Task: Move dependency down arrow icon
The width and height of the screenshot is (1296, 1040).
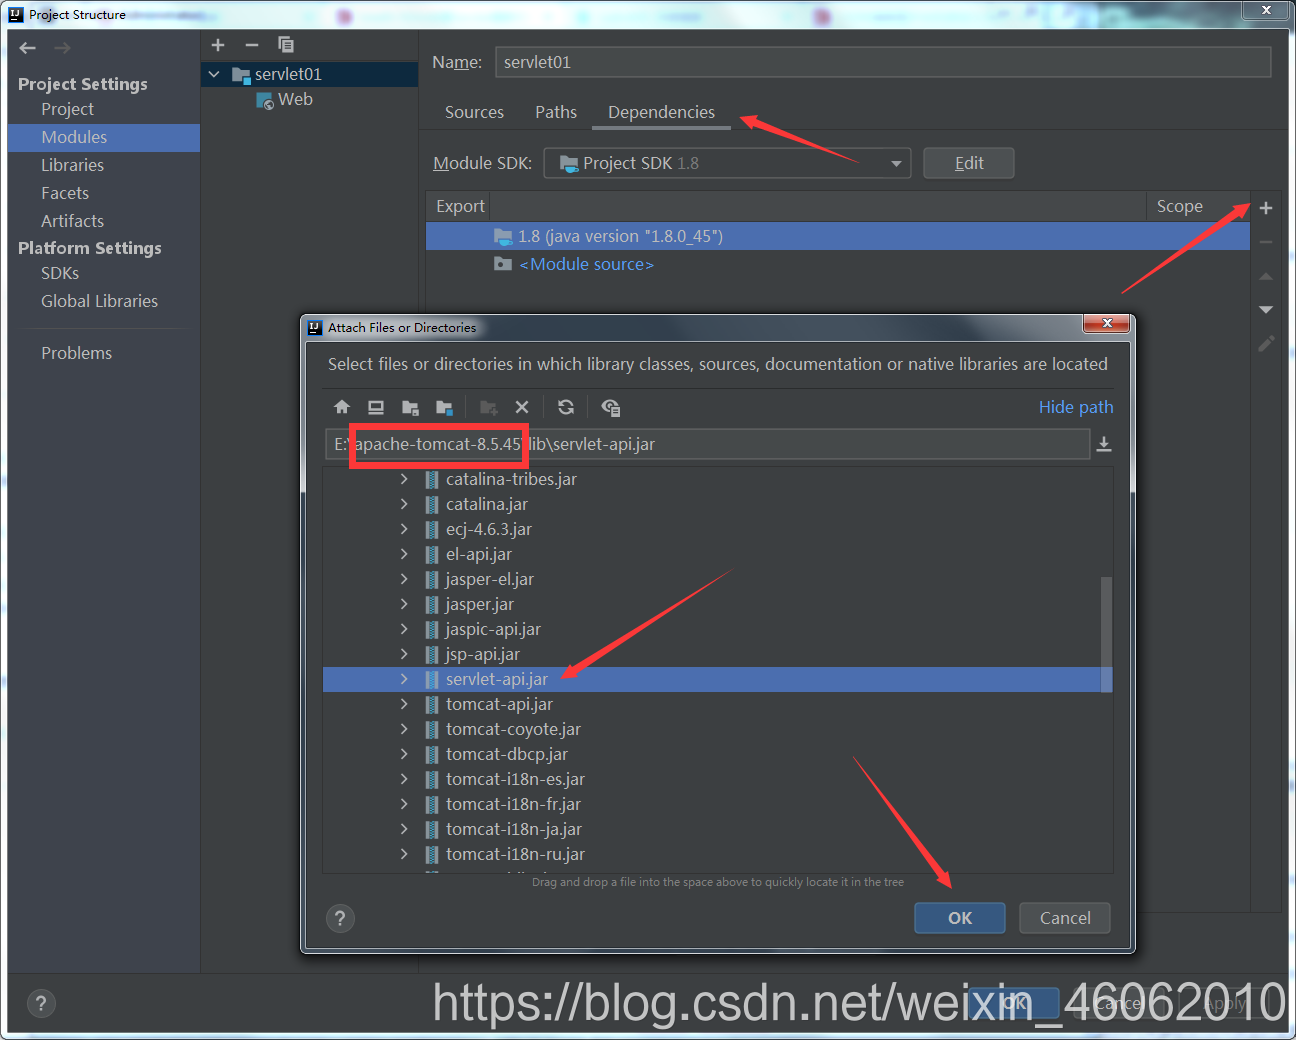Action: [1266, 310]
